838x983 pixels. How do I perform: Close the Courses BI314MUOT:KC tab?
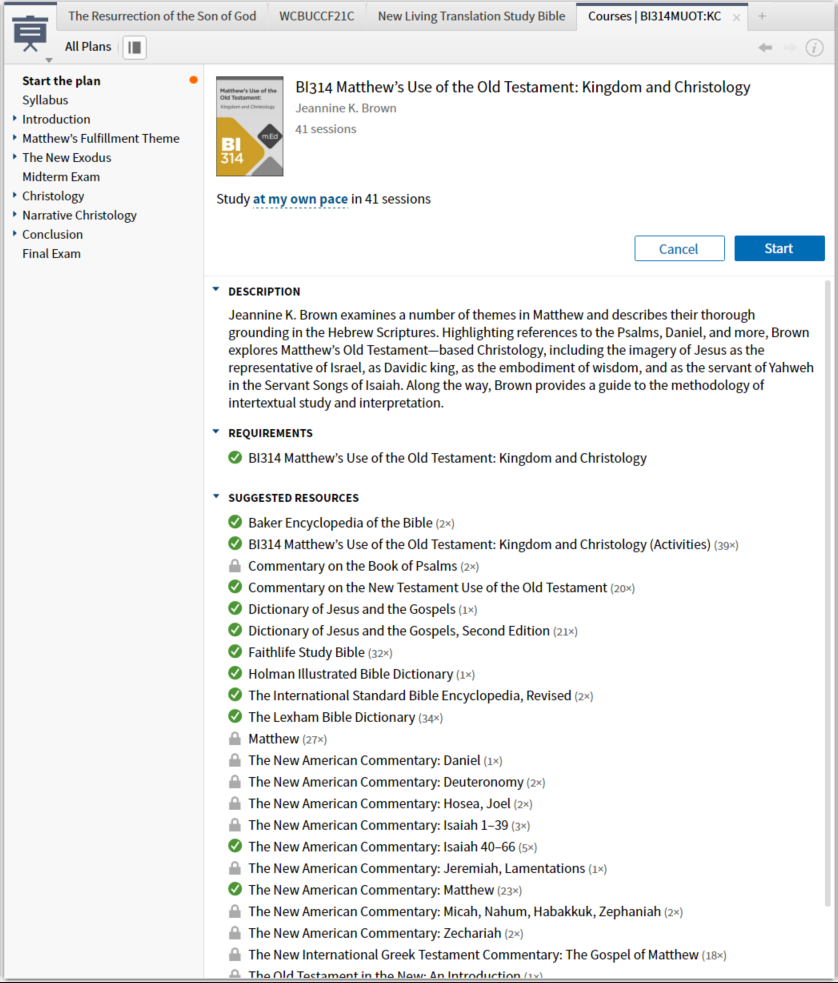(736, 18)
